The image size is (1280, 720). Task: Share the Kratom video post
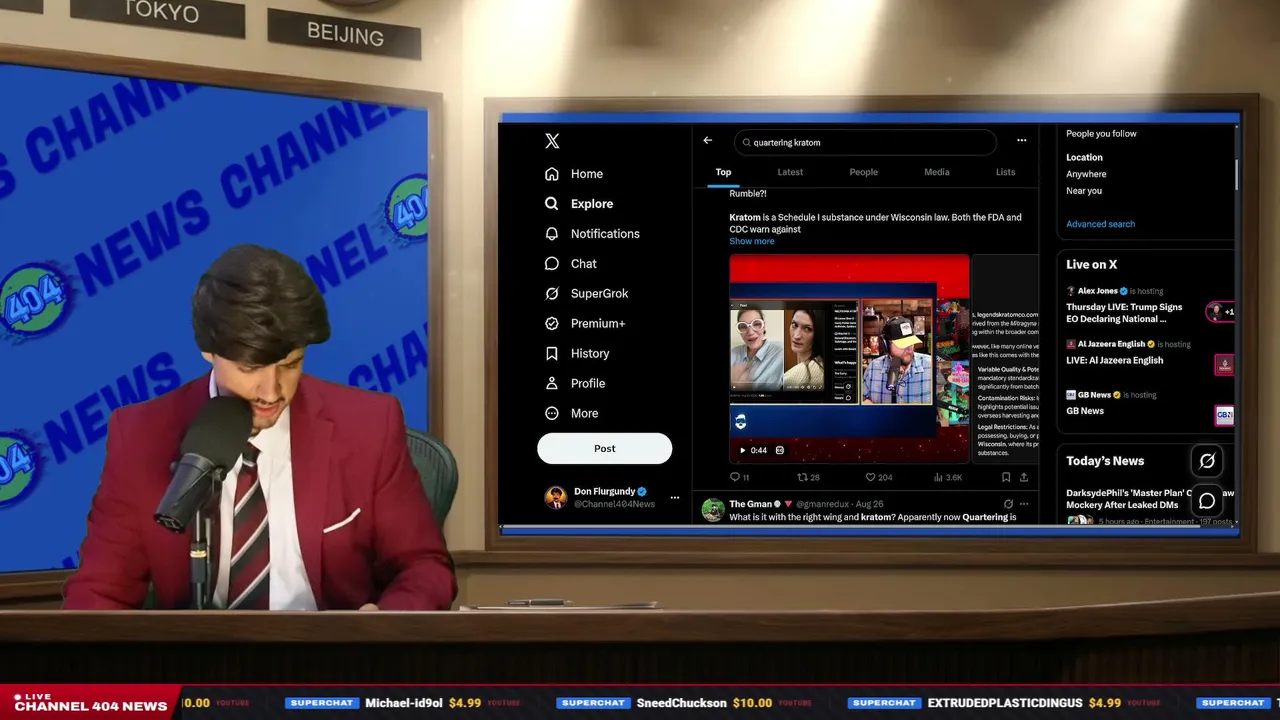pos(1023,478)
